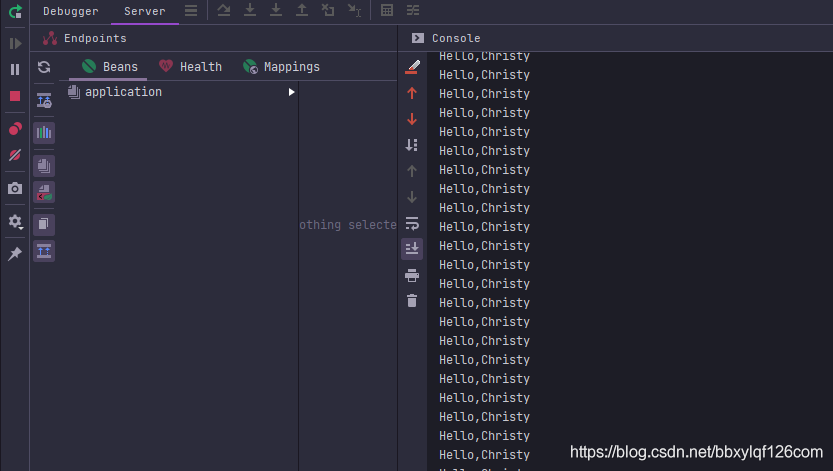Screen dimensions: 833x471
Task: Pause the running program
Action: click(15, 70)
